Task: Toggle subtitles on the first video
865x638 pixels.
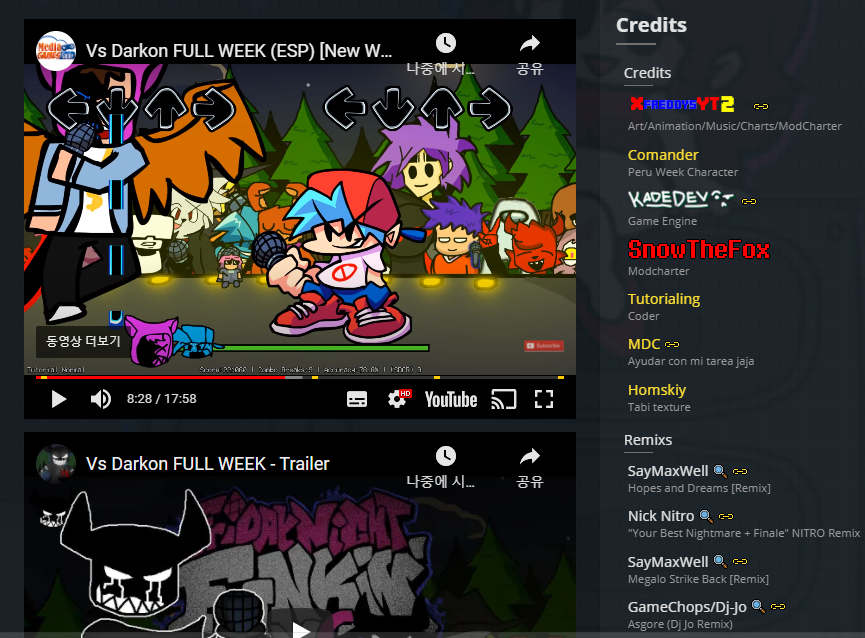Action: click(x=357, y=399)
